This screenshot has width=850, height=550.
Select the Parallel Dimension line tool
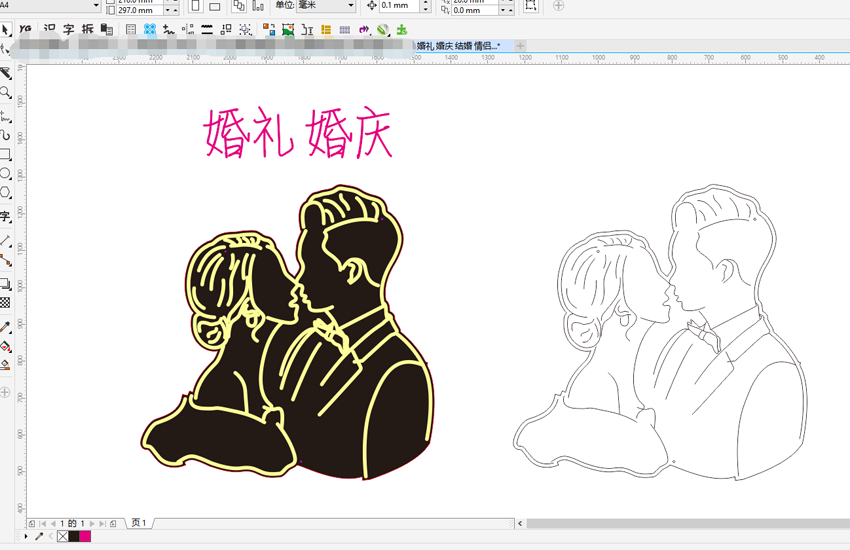(5, 240)
